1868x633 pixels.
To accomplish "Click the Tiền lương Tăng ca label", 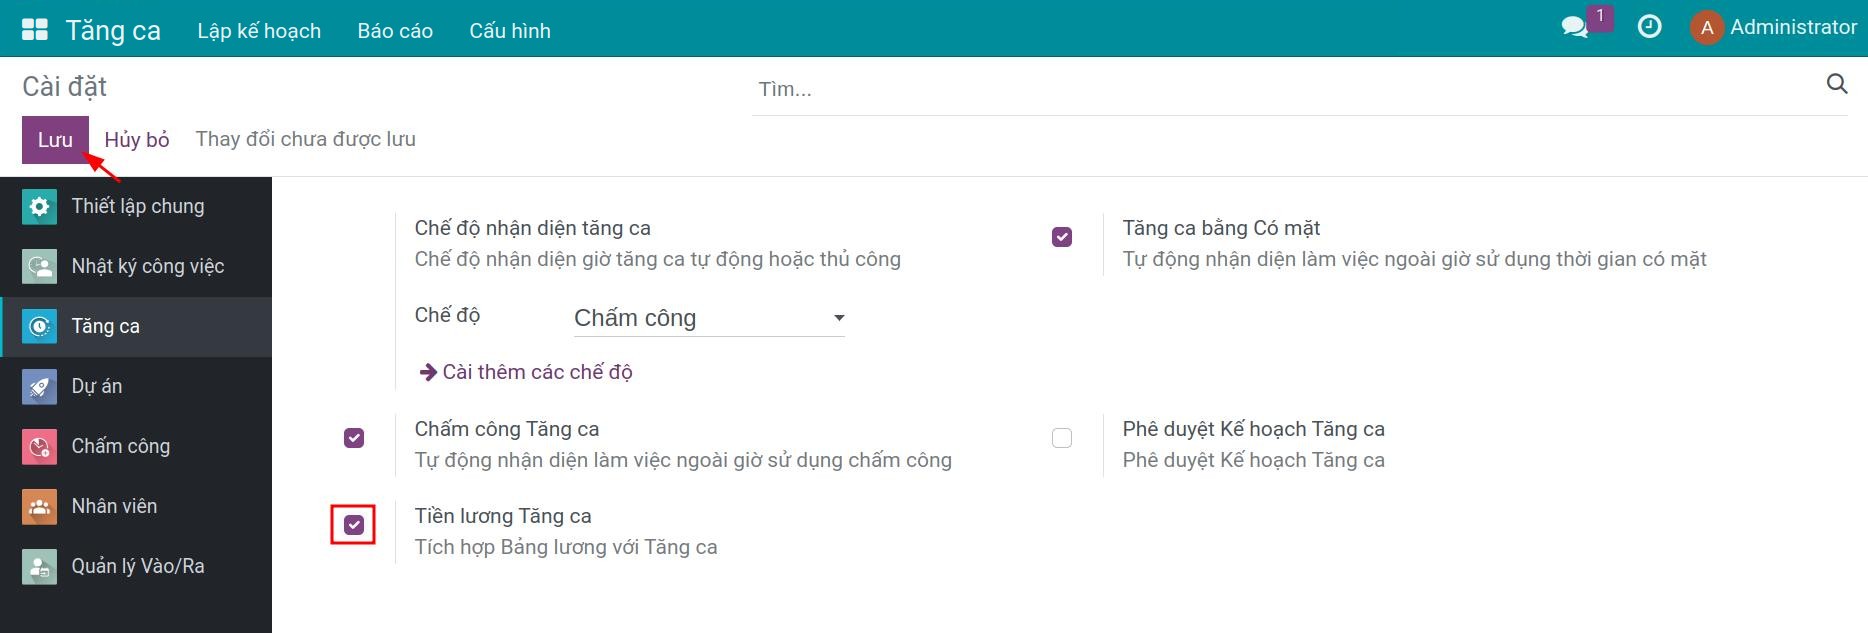I will tap(503, 516).
